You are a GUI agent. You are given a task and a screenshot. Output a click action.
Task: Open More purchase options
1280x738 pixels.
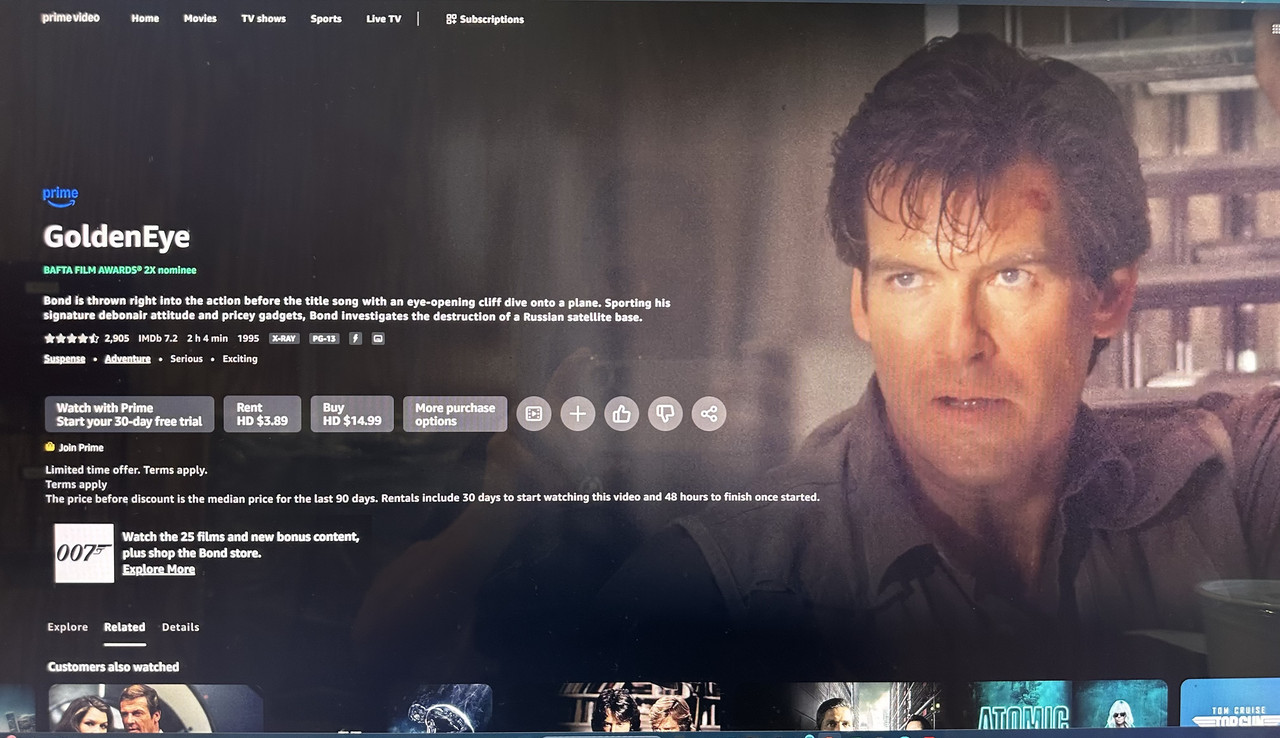(x=455, y=414)
